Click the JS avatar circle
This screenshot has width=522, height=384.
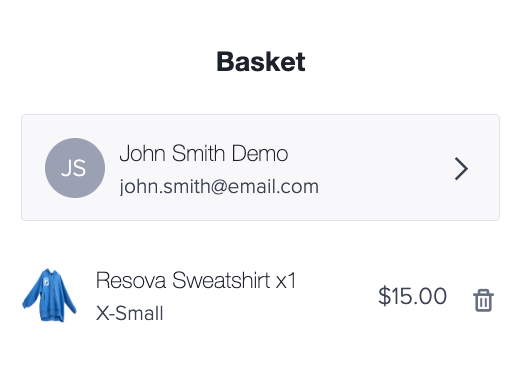pyautogui.click(x=75, y=168)
